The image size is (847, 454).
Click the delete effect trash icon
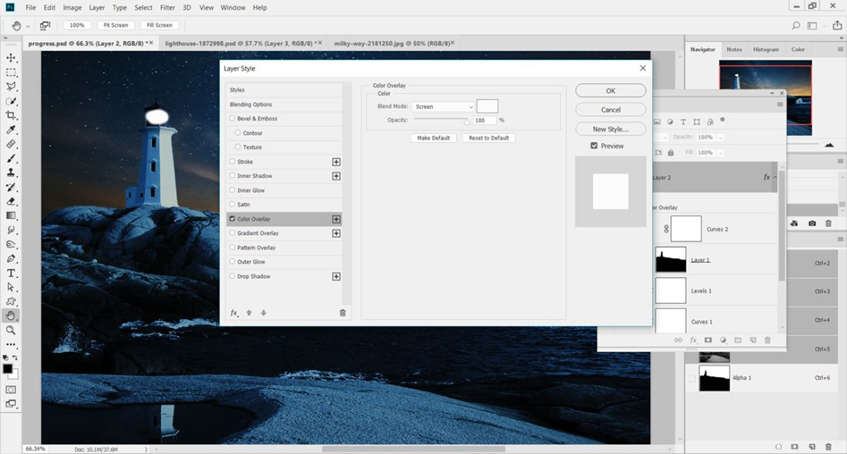[342, 313]
